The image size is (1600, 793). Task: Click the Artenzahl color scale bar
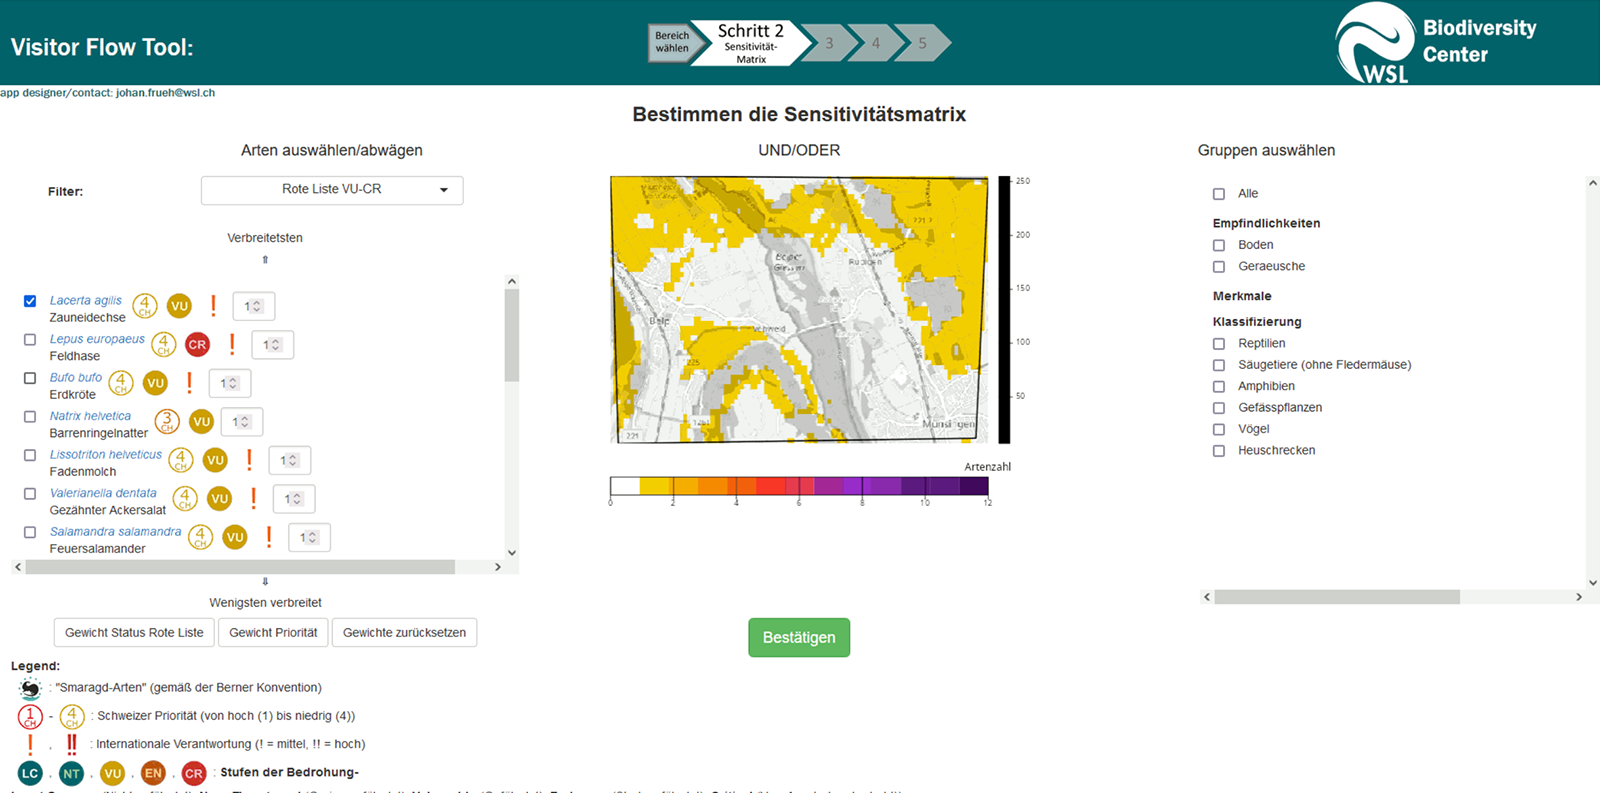(799, 486)
